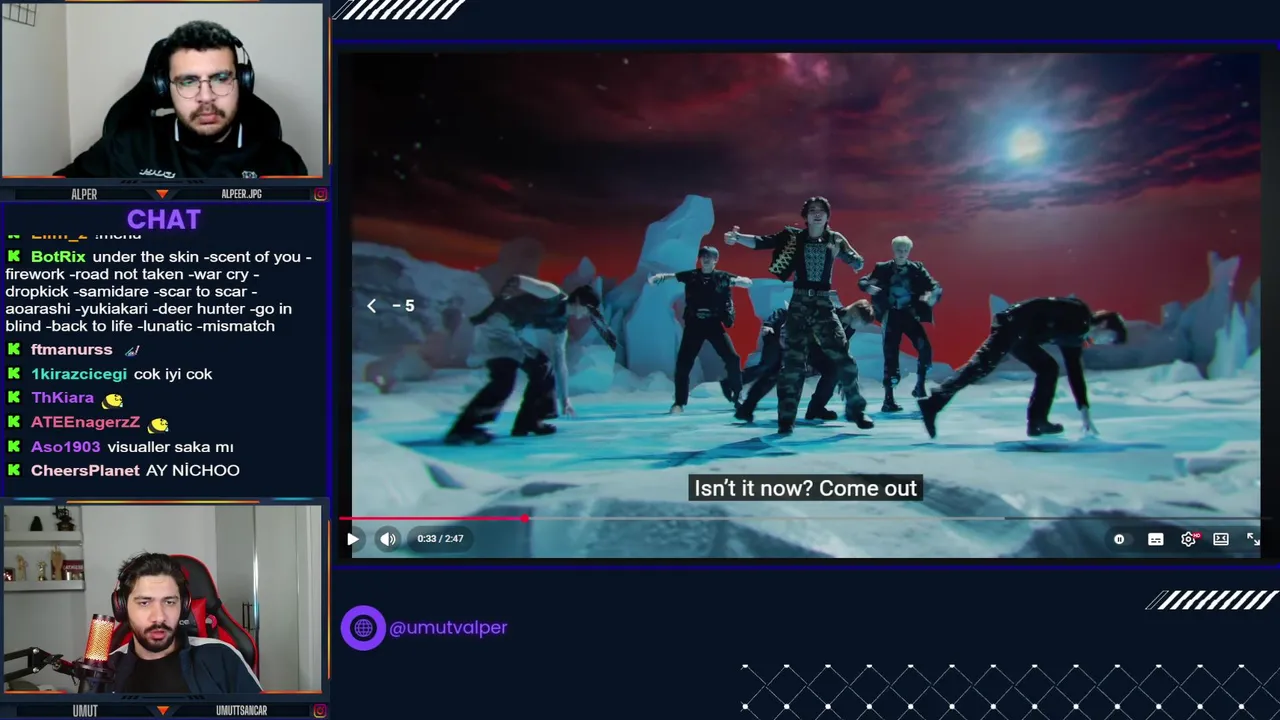
Task: Click the ThKiara username in chat
Action: coord(63,398)
